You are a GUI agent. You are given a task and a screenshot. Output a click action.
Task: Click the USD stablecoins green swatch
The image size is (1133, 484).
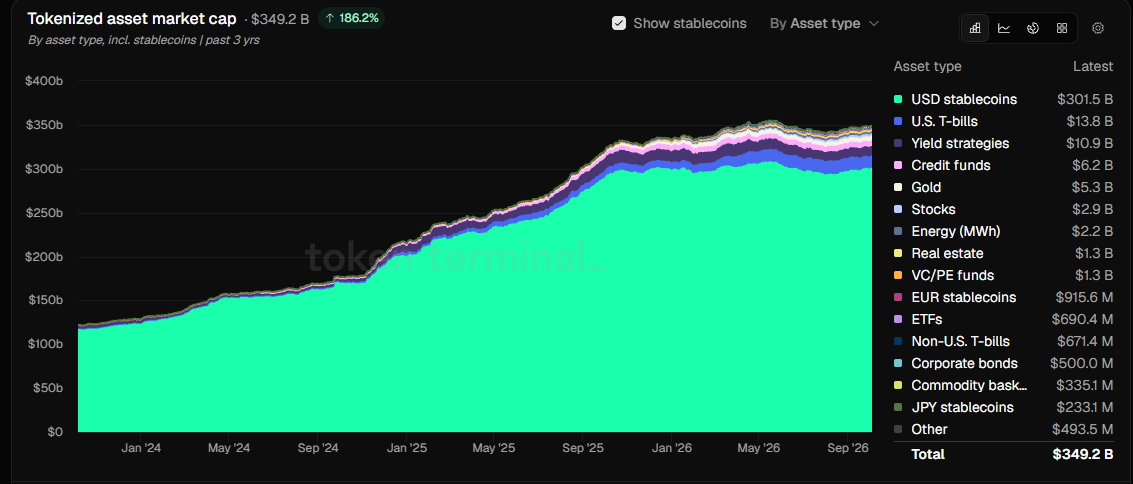click(x=898, y=100)
